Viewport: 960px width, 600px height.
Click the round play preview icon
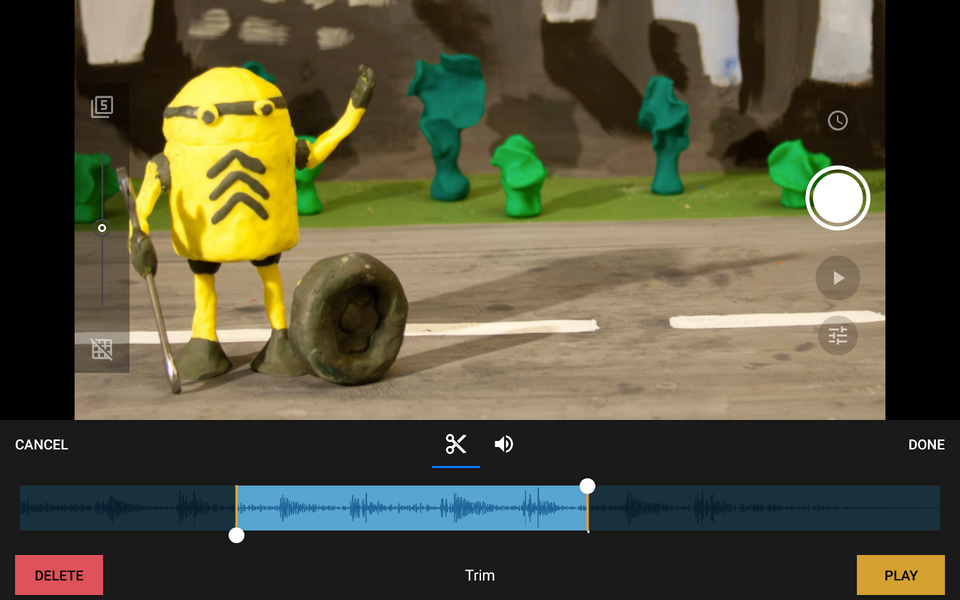pyautogui.click(x=838, y=278)
